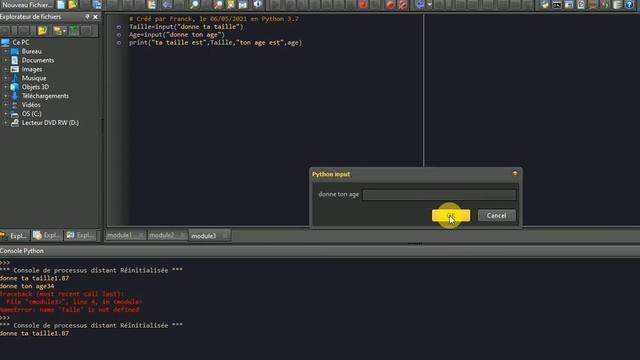Click the yellow folder icon in file explorer toolbar
The height and width of the screenshot is (360, 640).
pyautogui.click(x=42, y=31)
